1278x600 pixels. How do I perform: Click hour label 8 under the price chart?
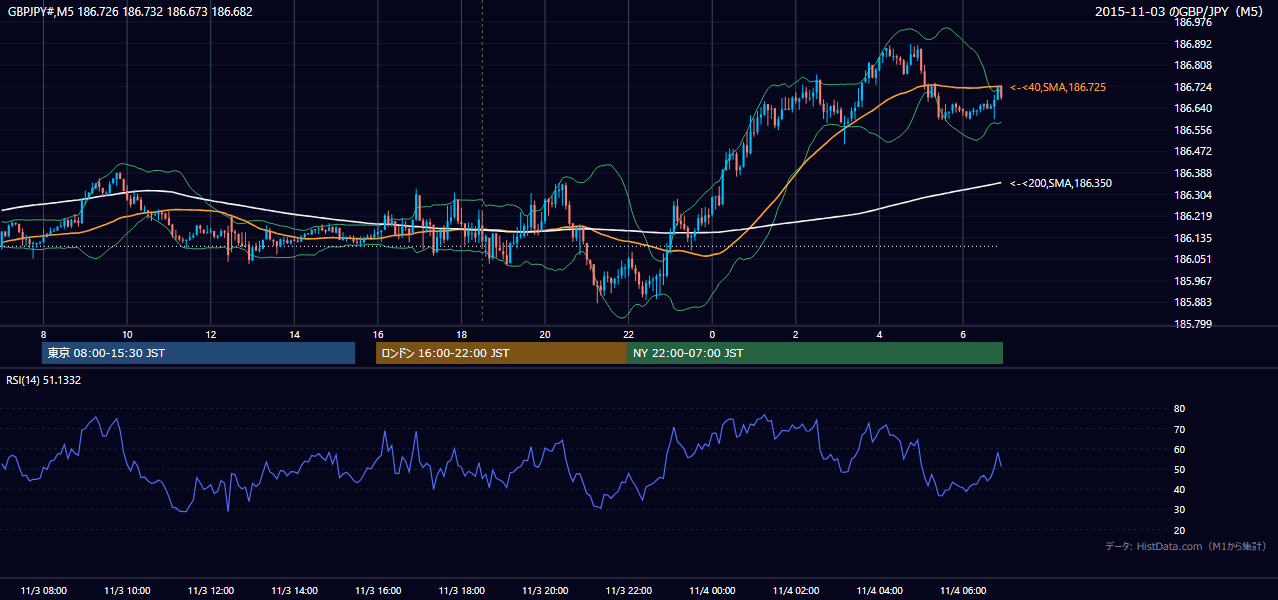pos(43,334)
